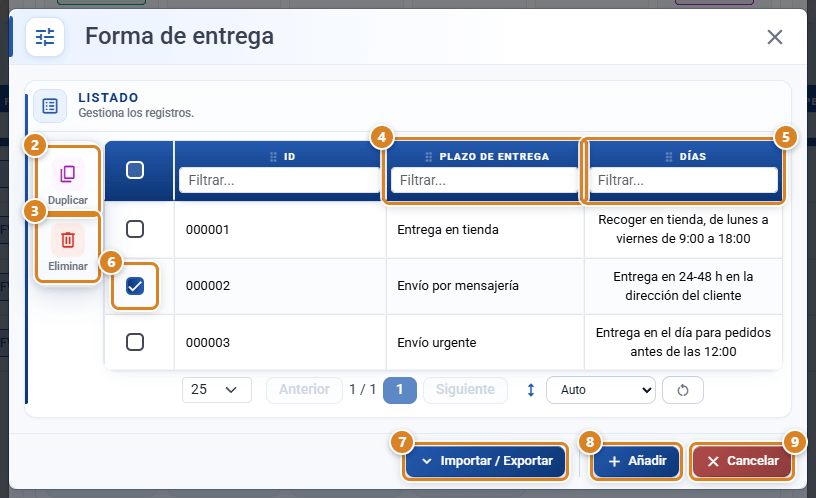The height and width of the screenshot is (498, 816).
Task: Click the refresh icon beside Auto selector
Action: (683, 390)
